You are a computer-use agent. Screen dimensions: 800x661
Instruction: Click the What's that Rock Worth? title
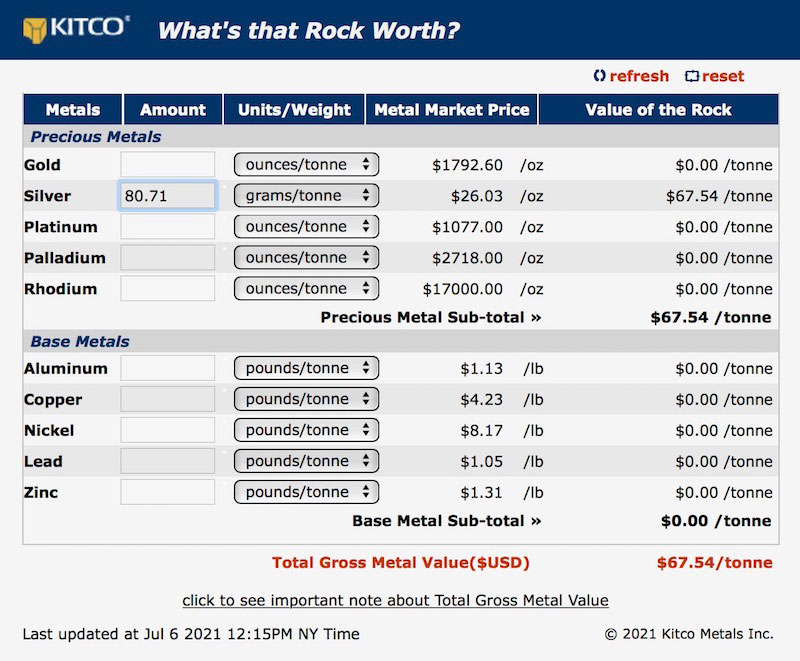pos(308,31)
